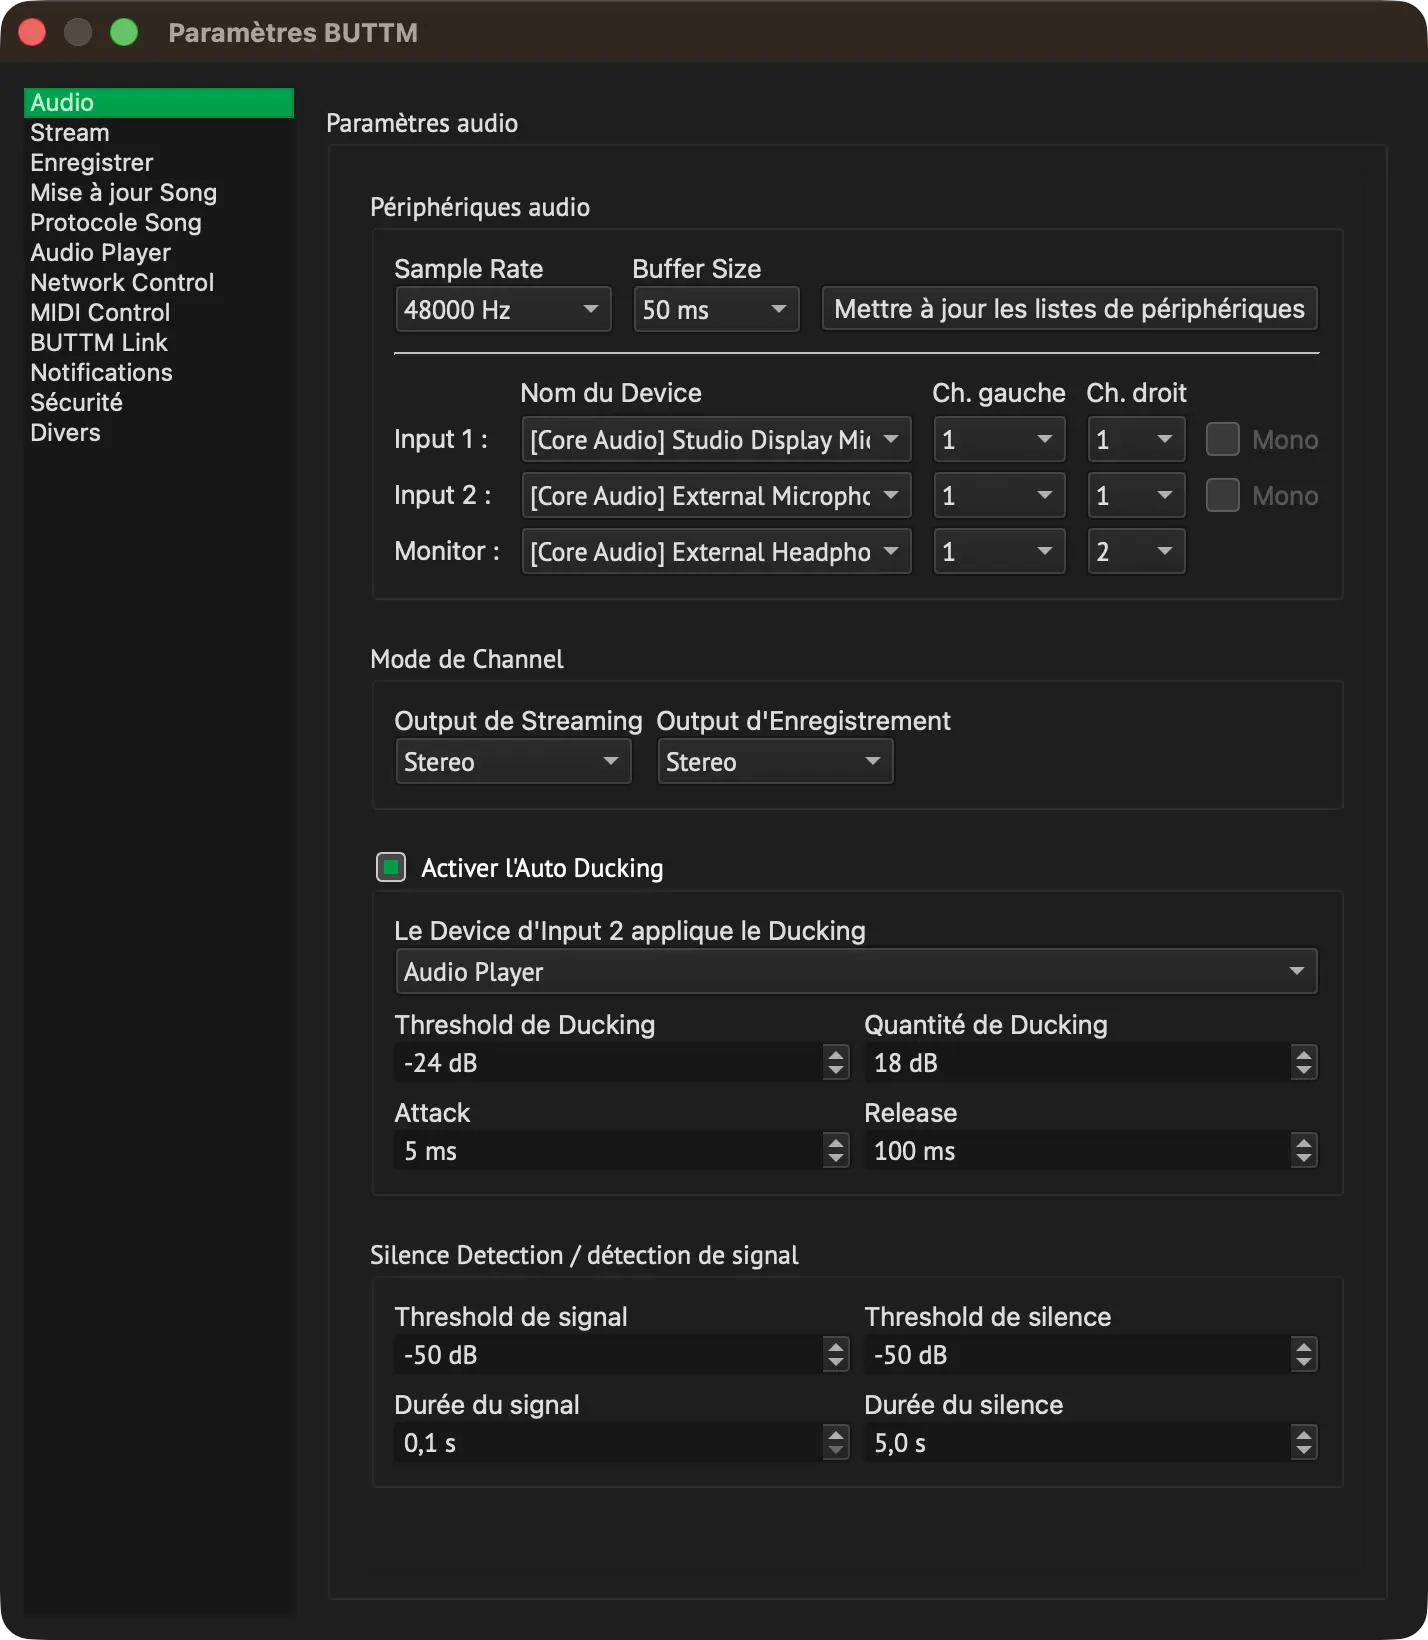Open the ducking device dropdown showing Audio Player
This screenshot has width=1428, height=1640.
pos(856,972)
